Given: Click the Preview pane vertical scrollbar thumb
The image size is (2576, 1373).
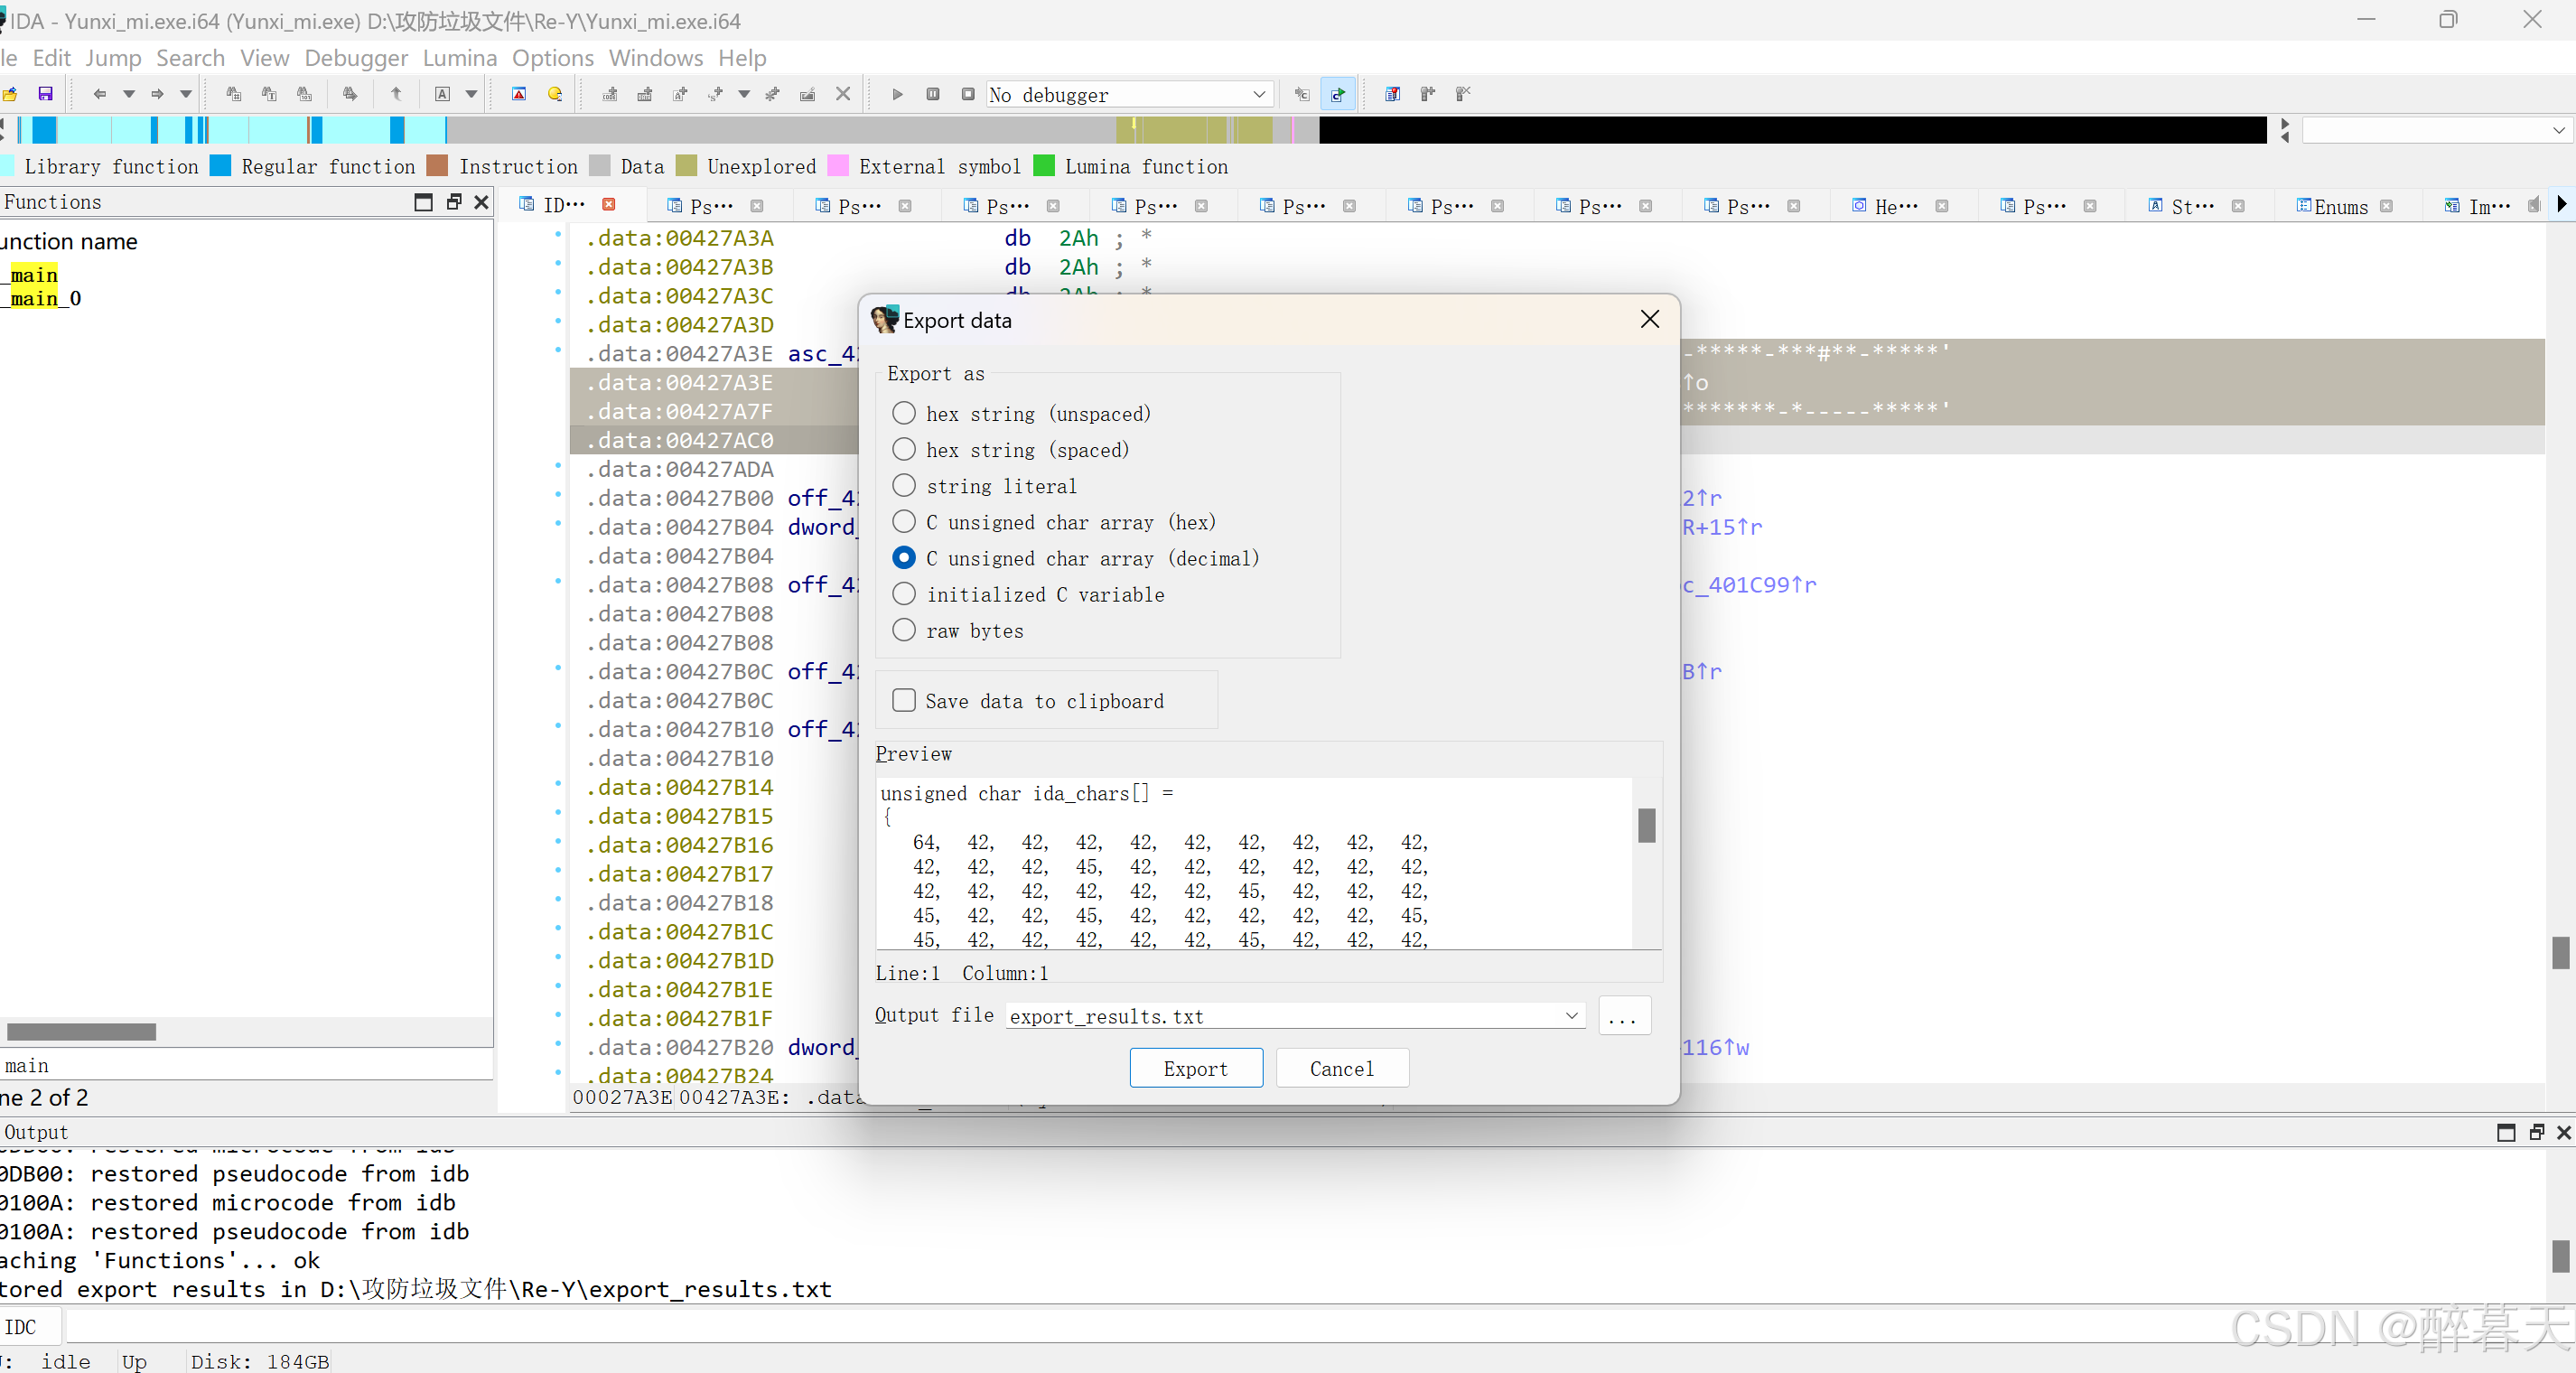Looking at the screenshot, I should pyautogui.click(x=1646, y=825).
